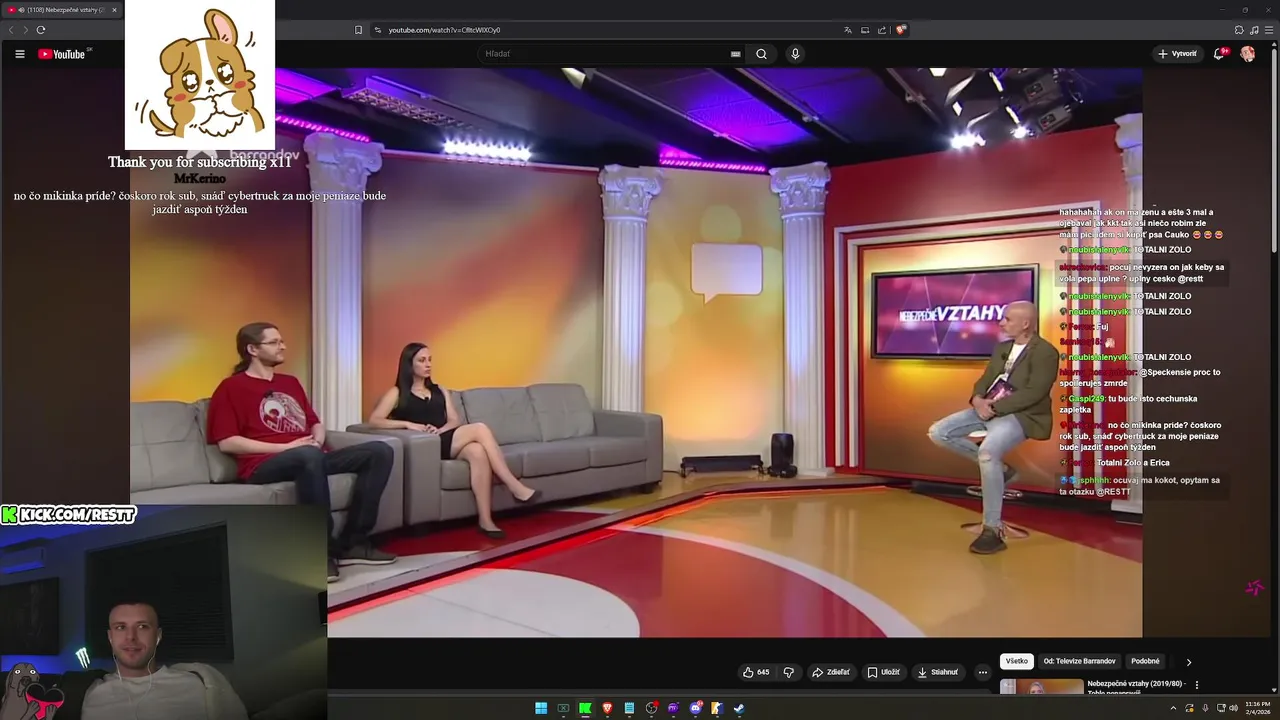Click the Uložiť save button
The height and width of the screenshot is (720, 1280).
[x=884, y=672]
